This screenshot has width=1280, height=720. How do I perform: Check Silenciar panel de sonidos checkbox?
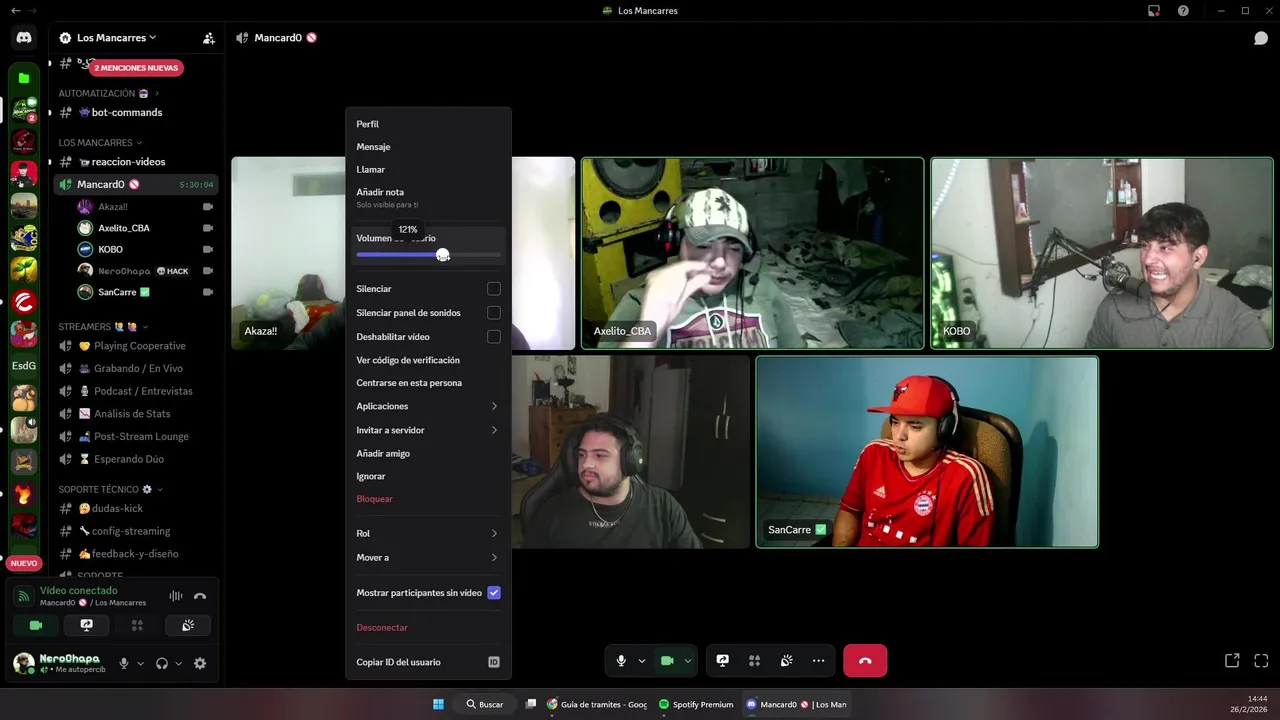click(x=493, y=313)
